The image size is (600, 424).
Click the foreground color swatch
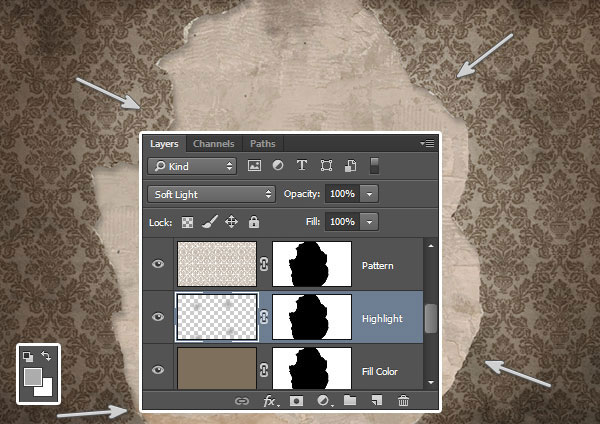pos(32,376)
